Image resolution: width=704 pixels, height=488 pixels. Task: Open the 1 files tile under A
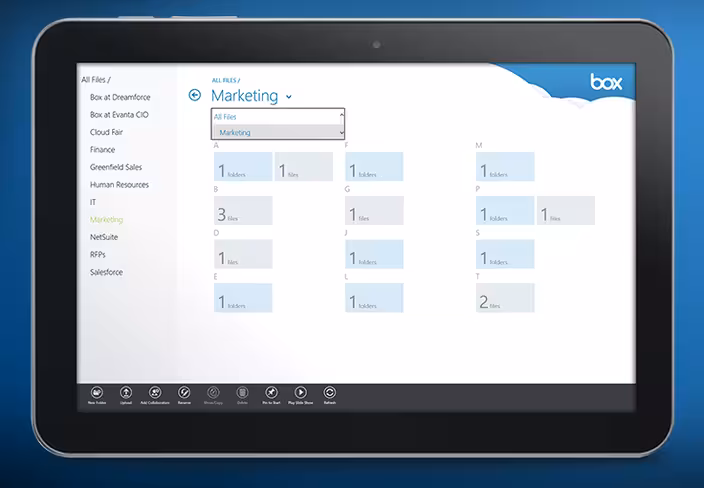[304, 167]
